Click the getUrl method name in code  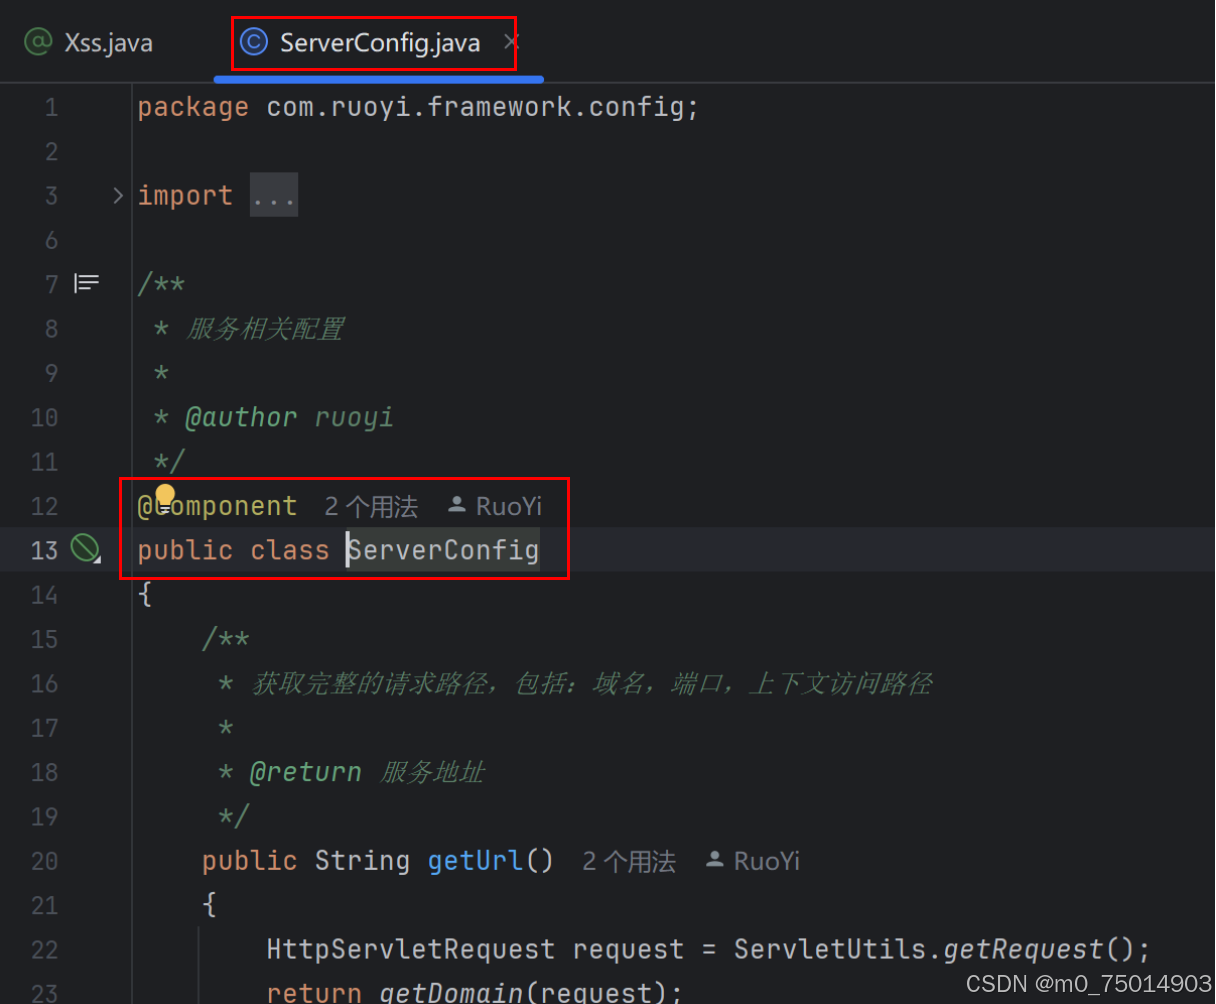pyautogui.click(x=475, y=860)
